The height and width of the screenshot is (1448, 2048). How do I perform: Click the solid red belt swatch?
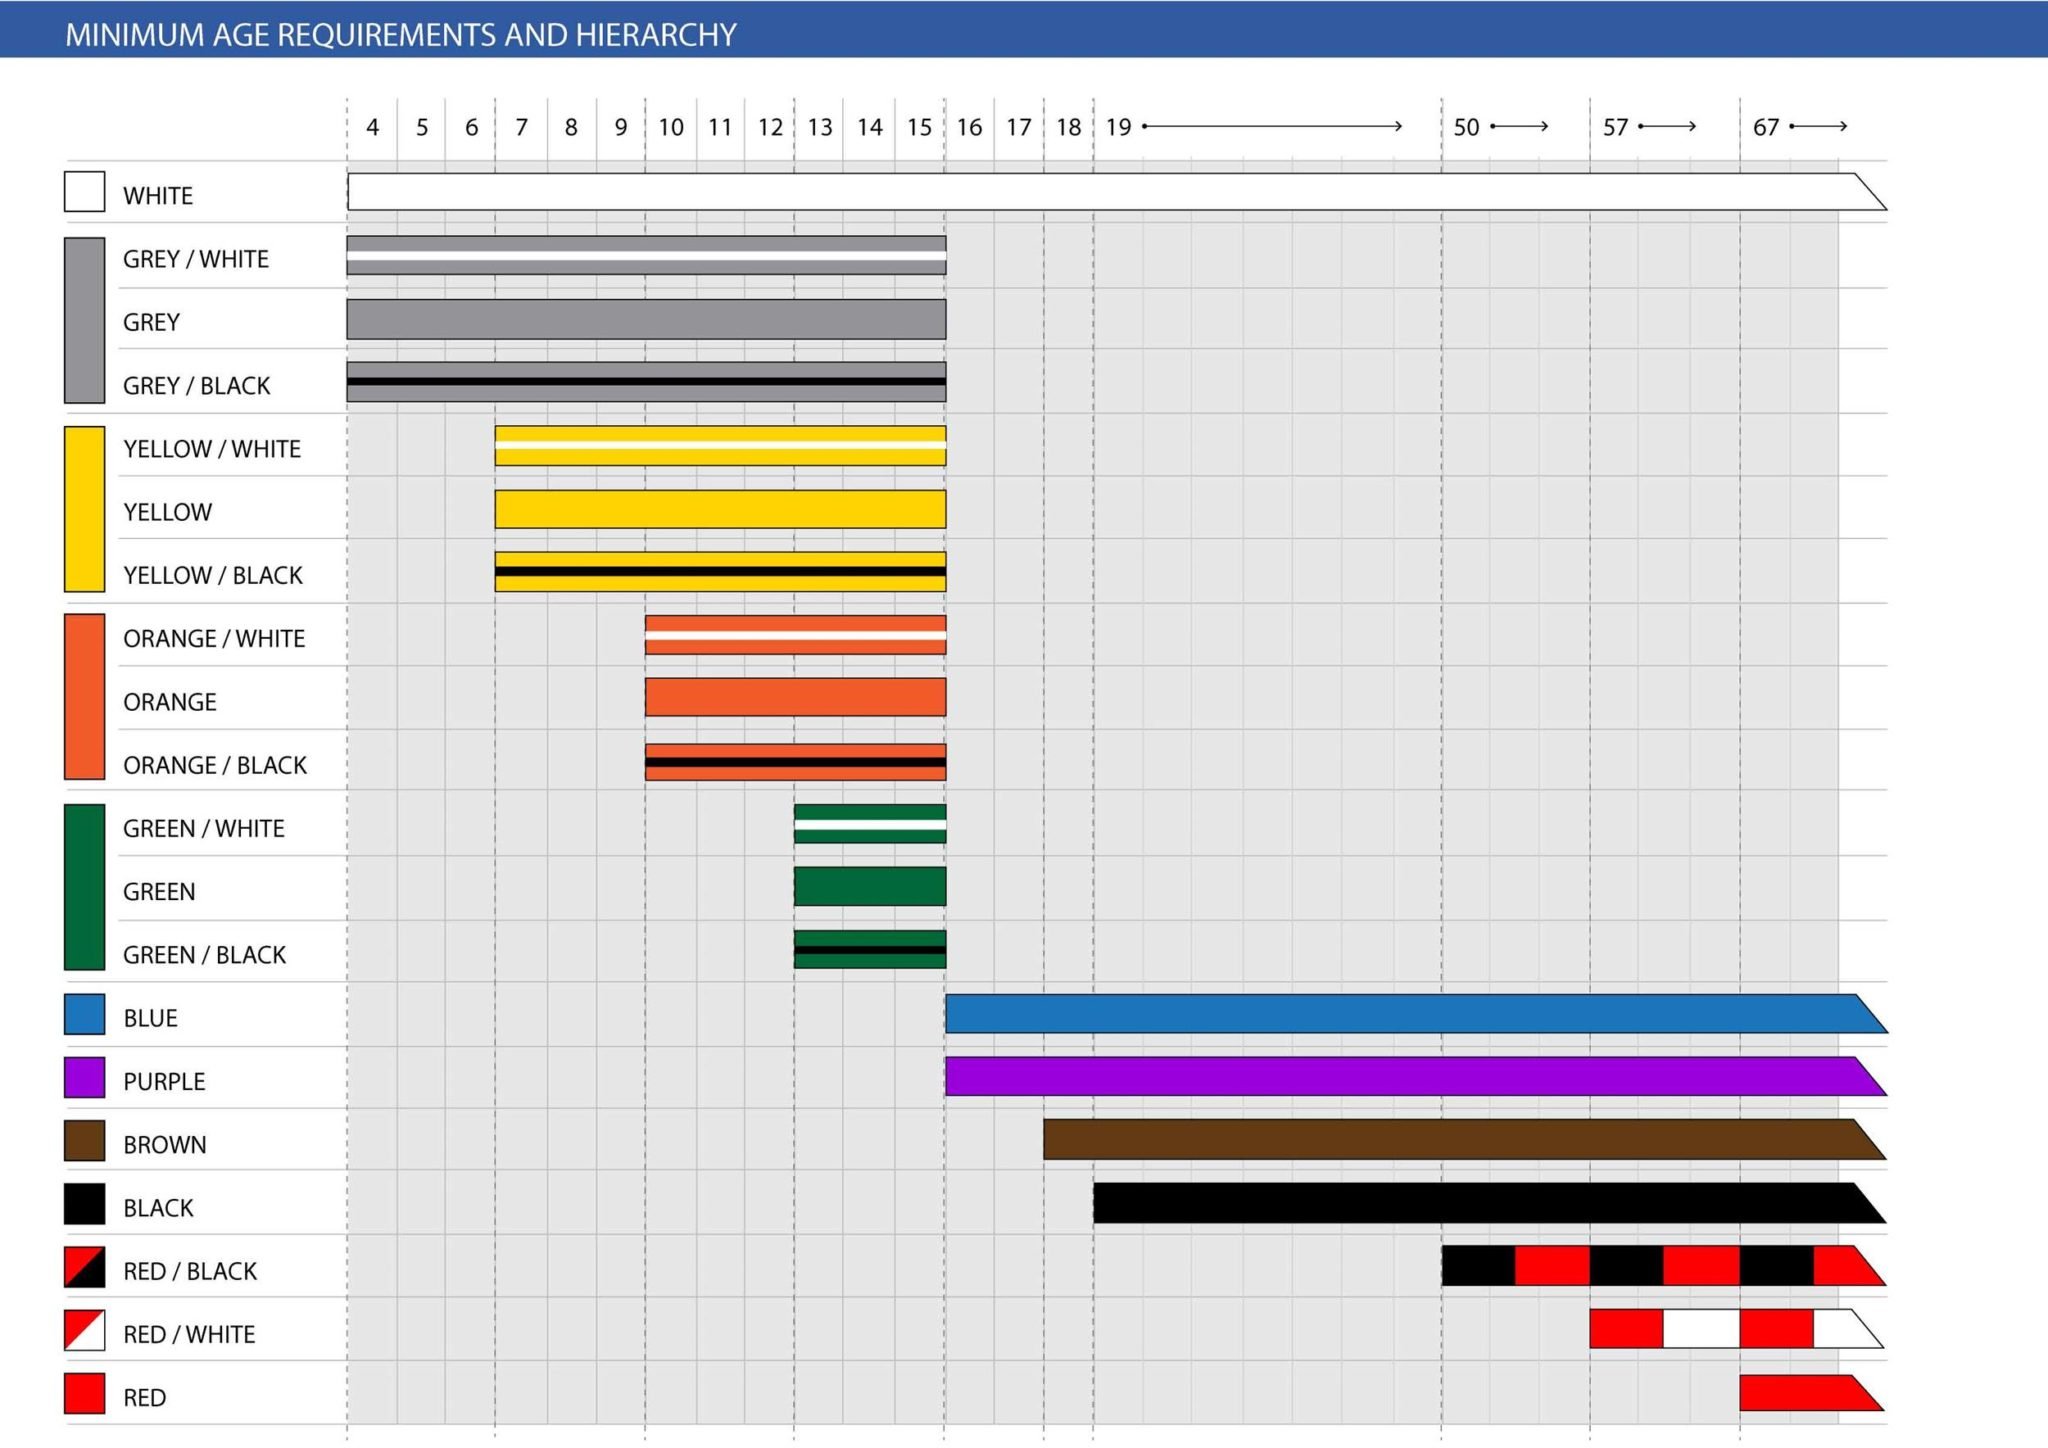pyautogui.click(x=85, y=1394)
